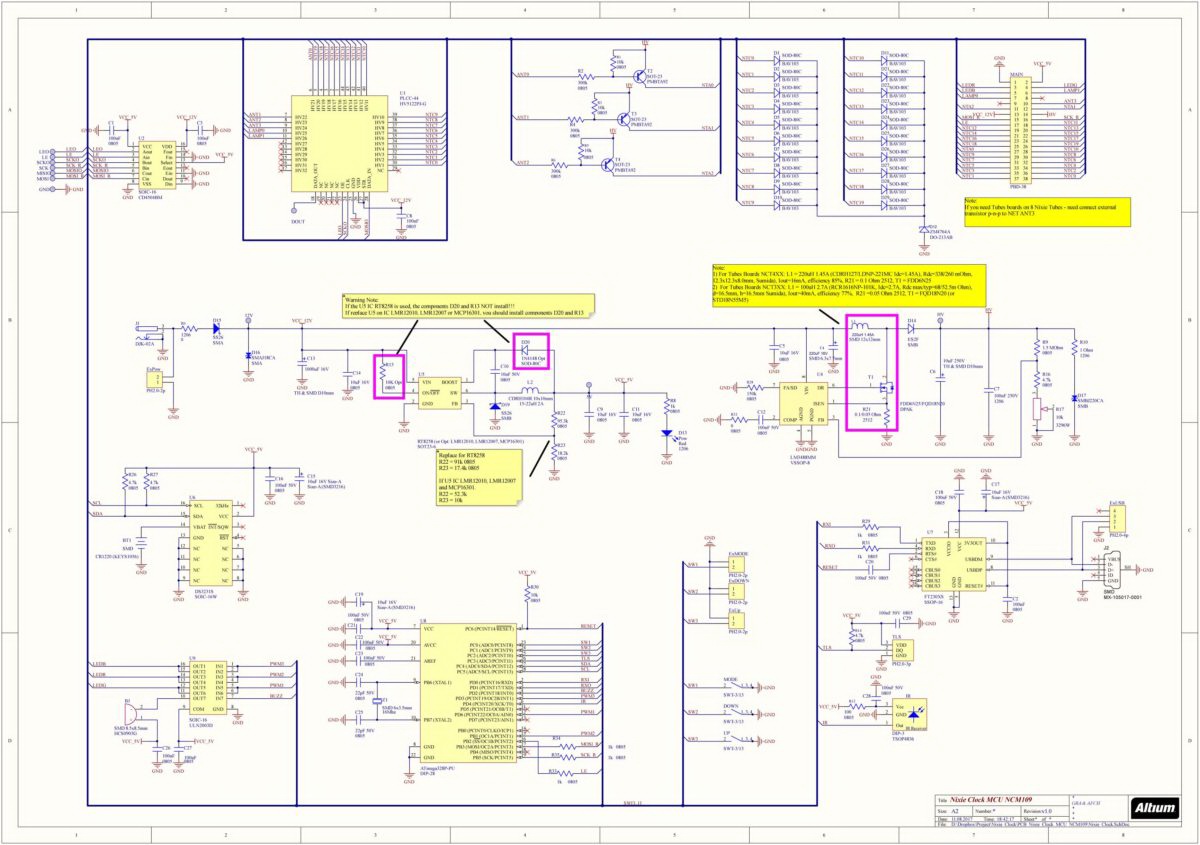Select resistor R9 1.5 MOhm
The height and width of the screenshot is (845, 1200).
[x=1037, y=346]
